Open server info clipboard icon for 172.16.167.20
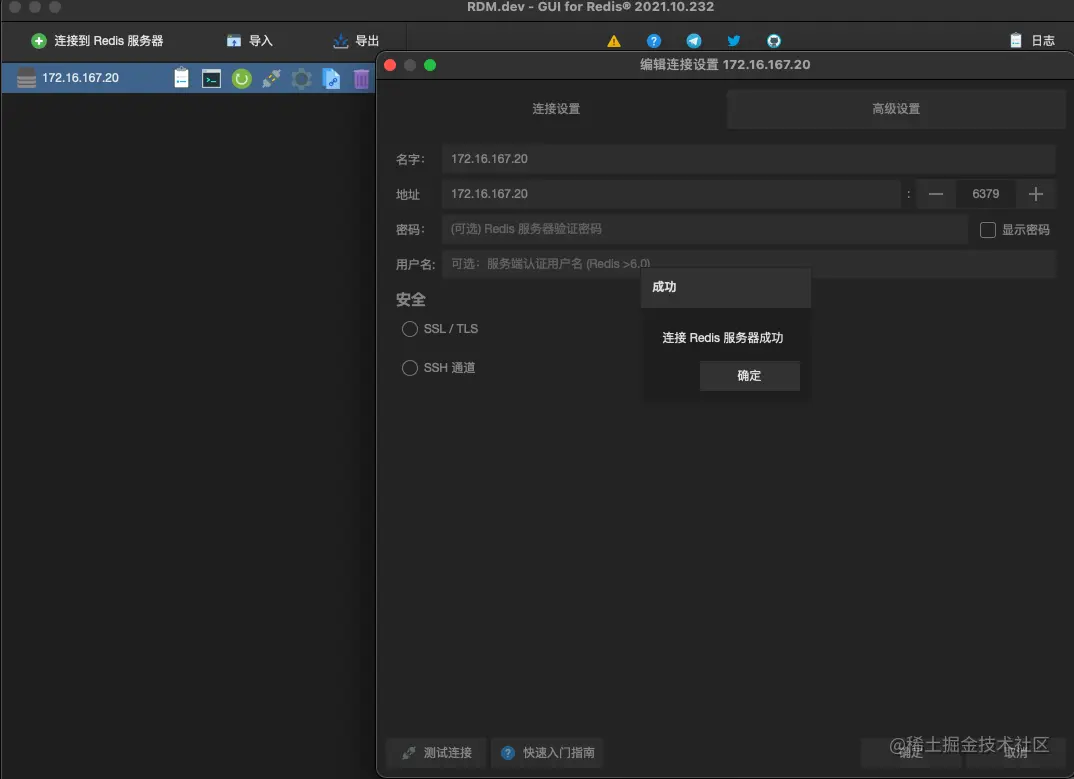This screenshot has width=1074, height=779. (182, 78)
